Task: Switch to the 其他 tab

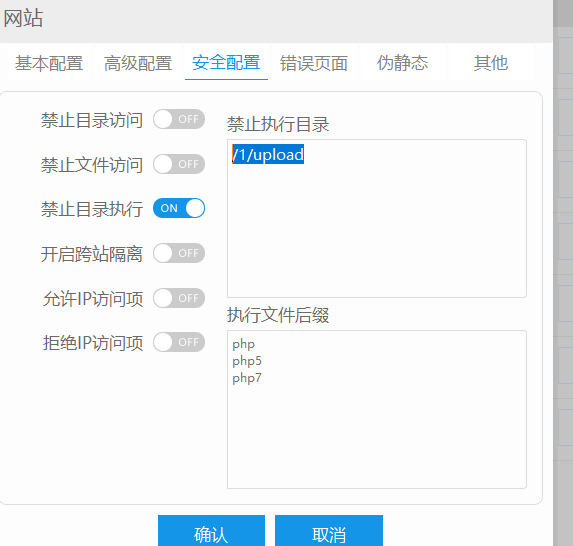Action: pos(491,63)
